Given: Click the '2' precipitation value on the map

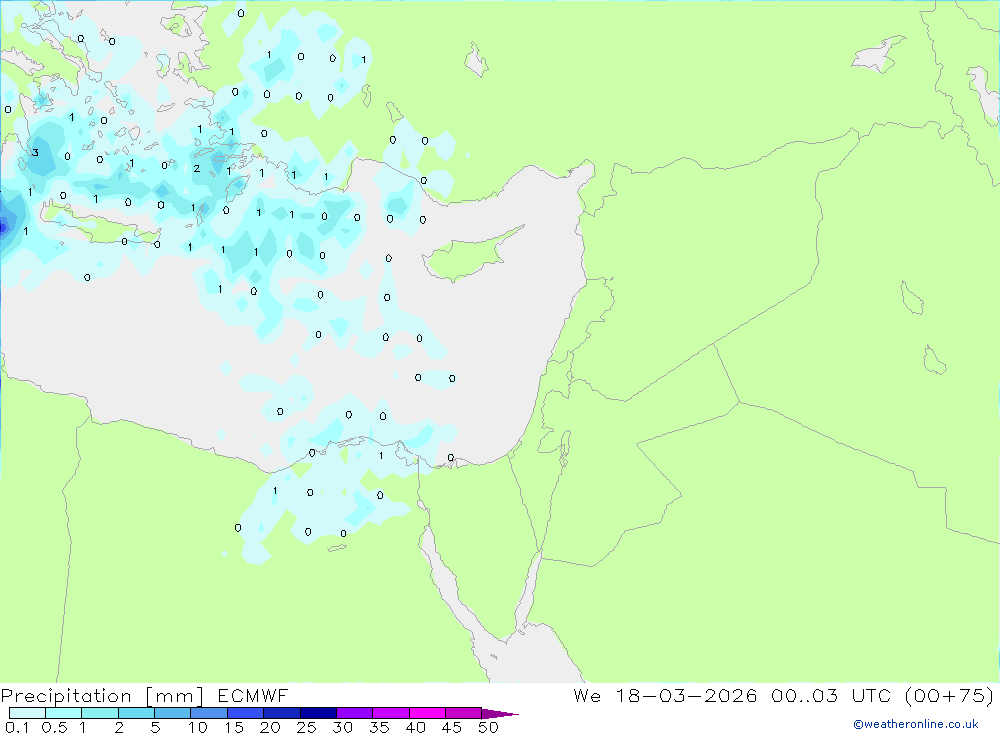Looking at the screenshot, I should (196, 168).
